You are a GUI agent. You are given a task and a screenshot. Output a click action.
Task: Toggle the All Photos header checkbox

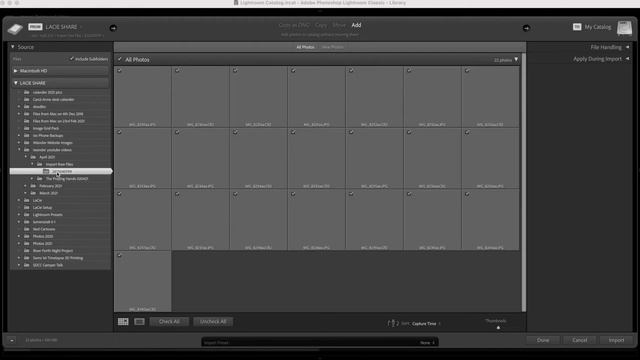(x=120, y=60)
